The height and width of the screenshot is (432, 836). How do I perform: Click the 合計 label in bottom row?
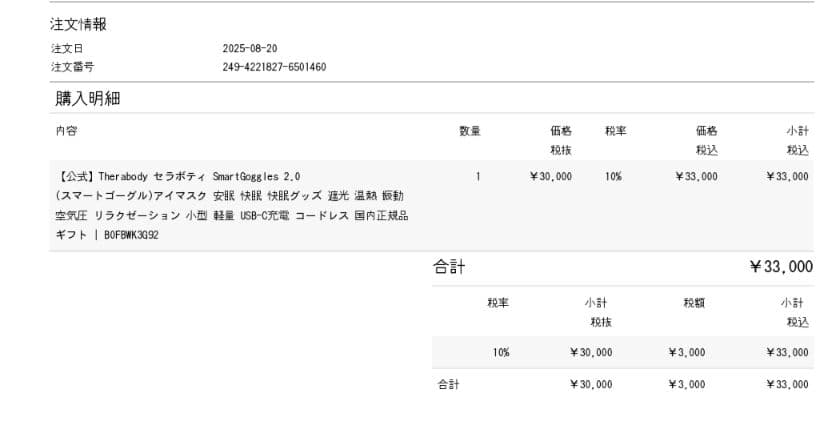click(447, 384)
